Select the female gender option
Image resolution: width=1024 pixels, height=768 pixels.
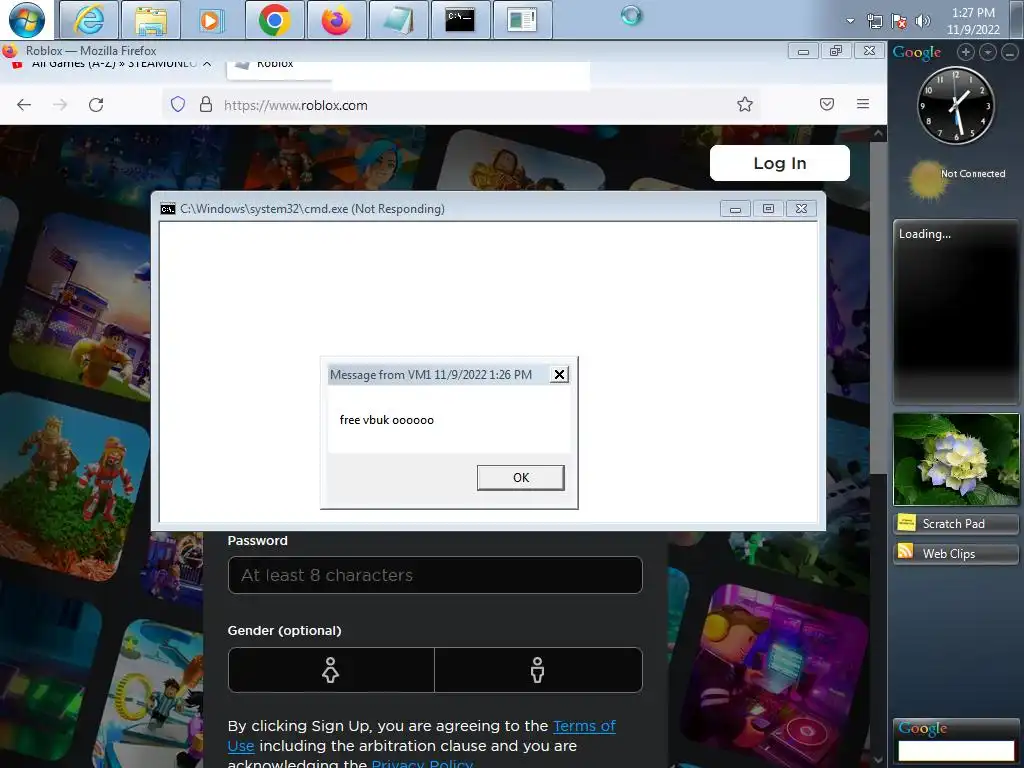(x=331, y=670)
